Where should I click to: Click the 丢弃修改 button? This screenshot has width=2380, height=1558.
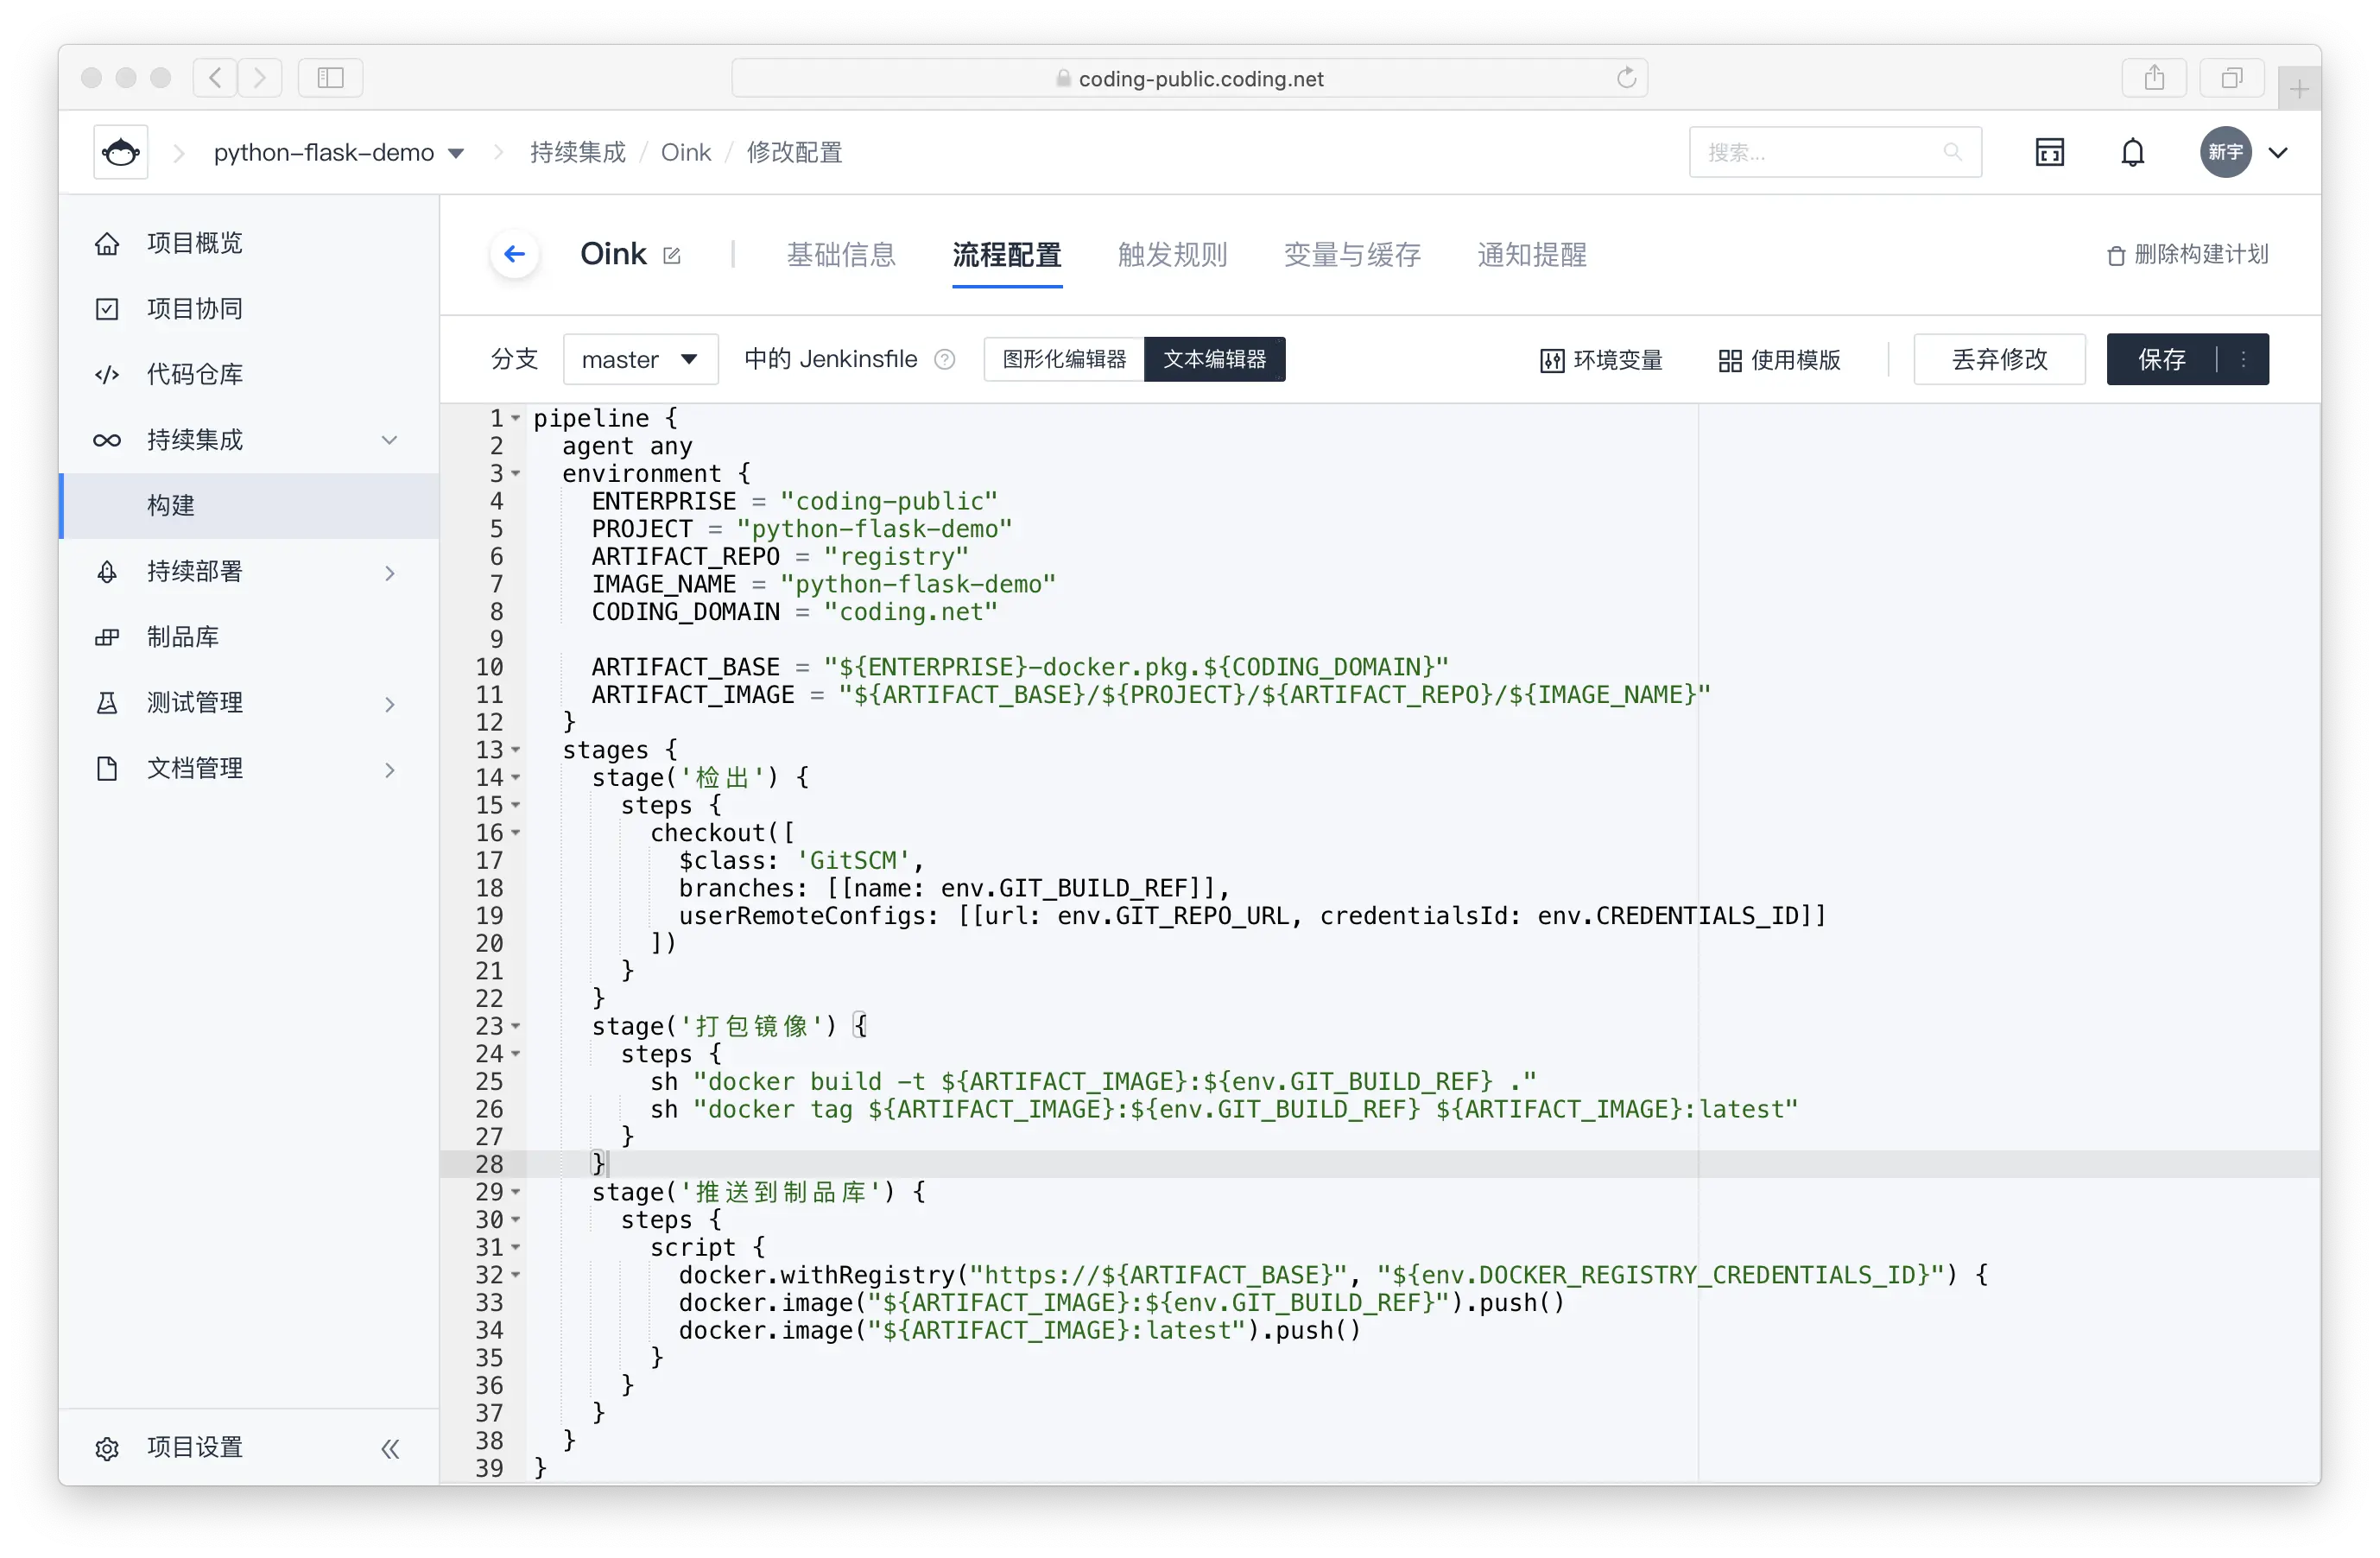(1998, 359)
